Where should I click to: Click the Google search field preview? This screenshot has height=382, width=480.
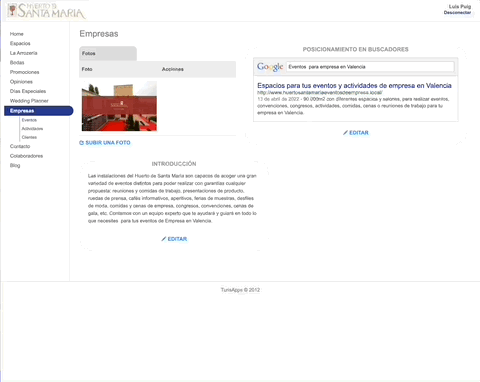click(x=370, y=67)
